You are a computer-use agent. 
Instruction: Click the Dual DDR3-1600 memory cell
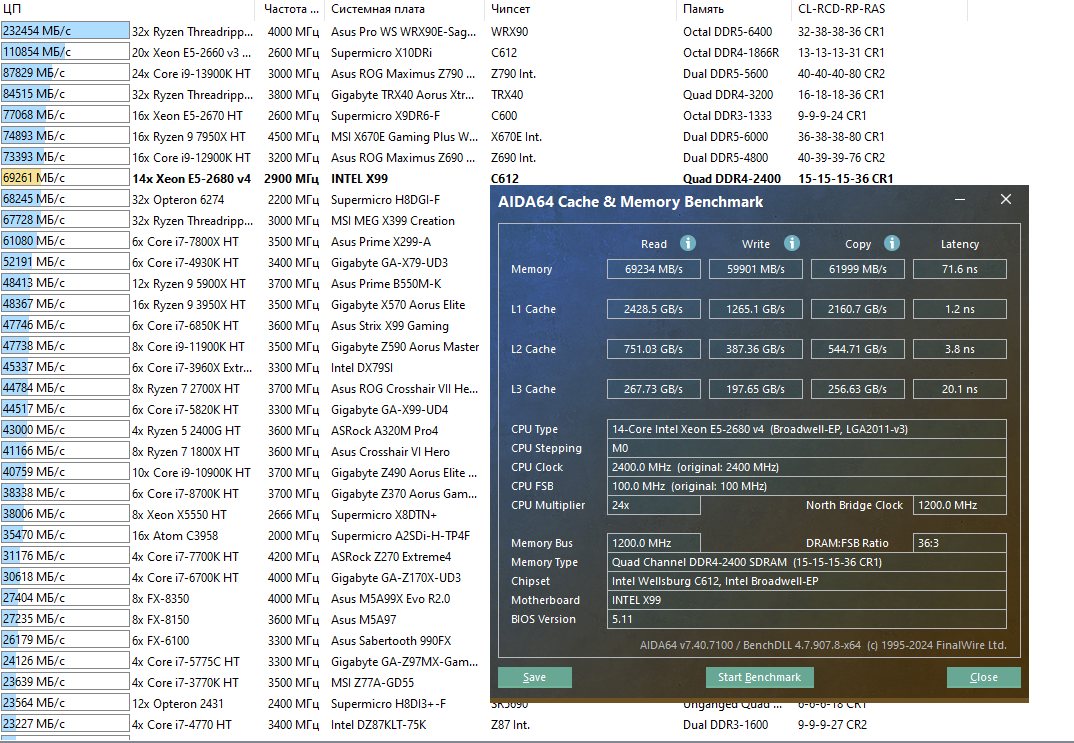pyautogui.click(x=725, y=725)
